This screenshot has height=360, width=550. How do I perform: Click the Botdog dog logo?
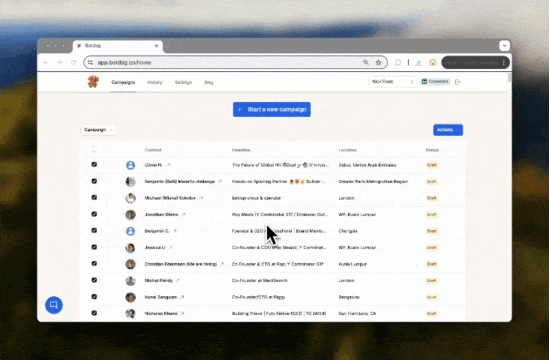click(93, 81)
